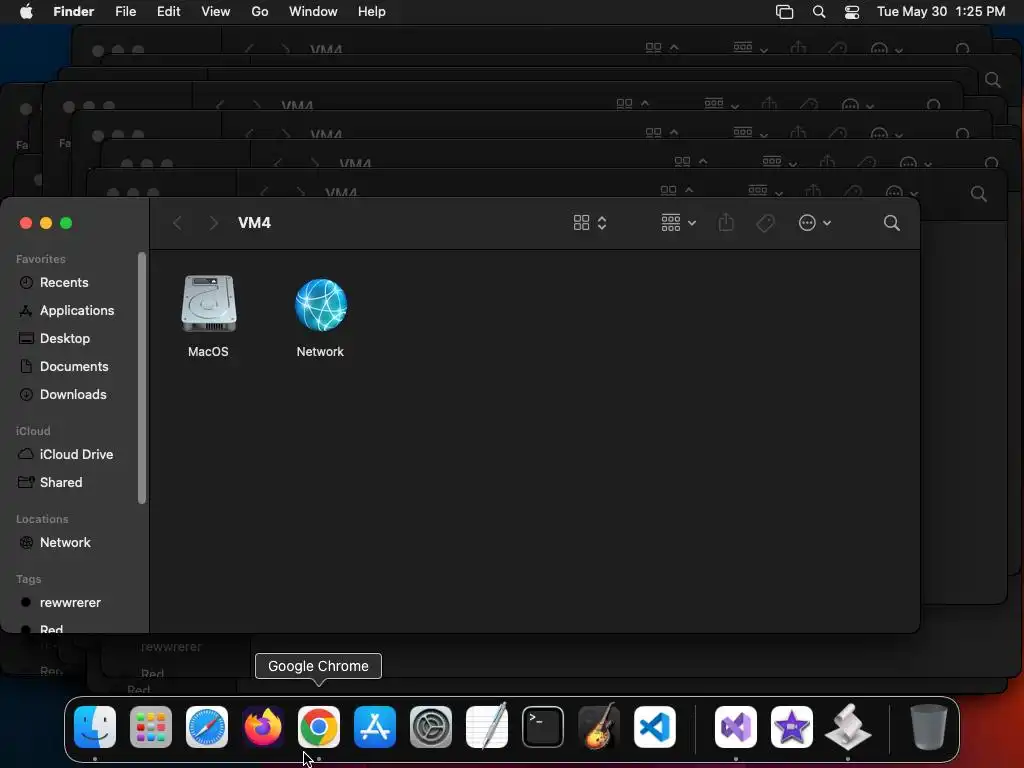Screen dimensions: 1024x768
Task: Open the MacOS drive icon
Action: point(208,304)
